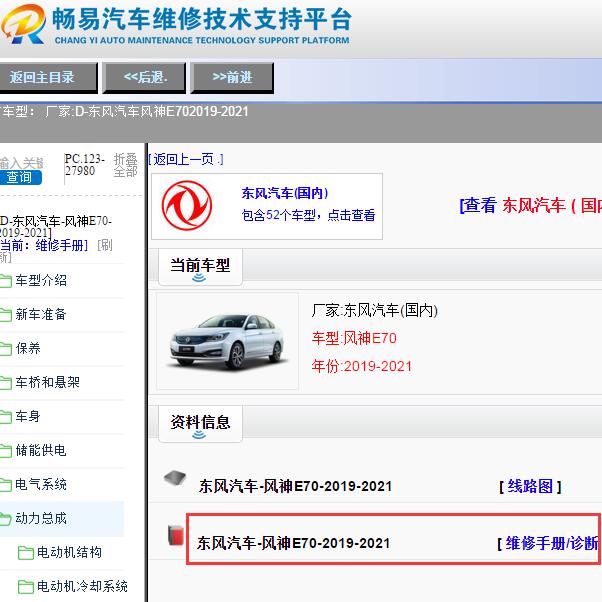
Task: Expand 保养 tree item
Action: [28, 349]
